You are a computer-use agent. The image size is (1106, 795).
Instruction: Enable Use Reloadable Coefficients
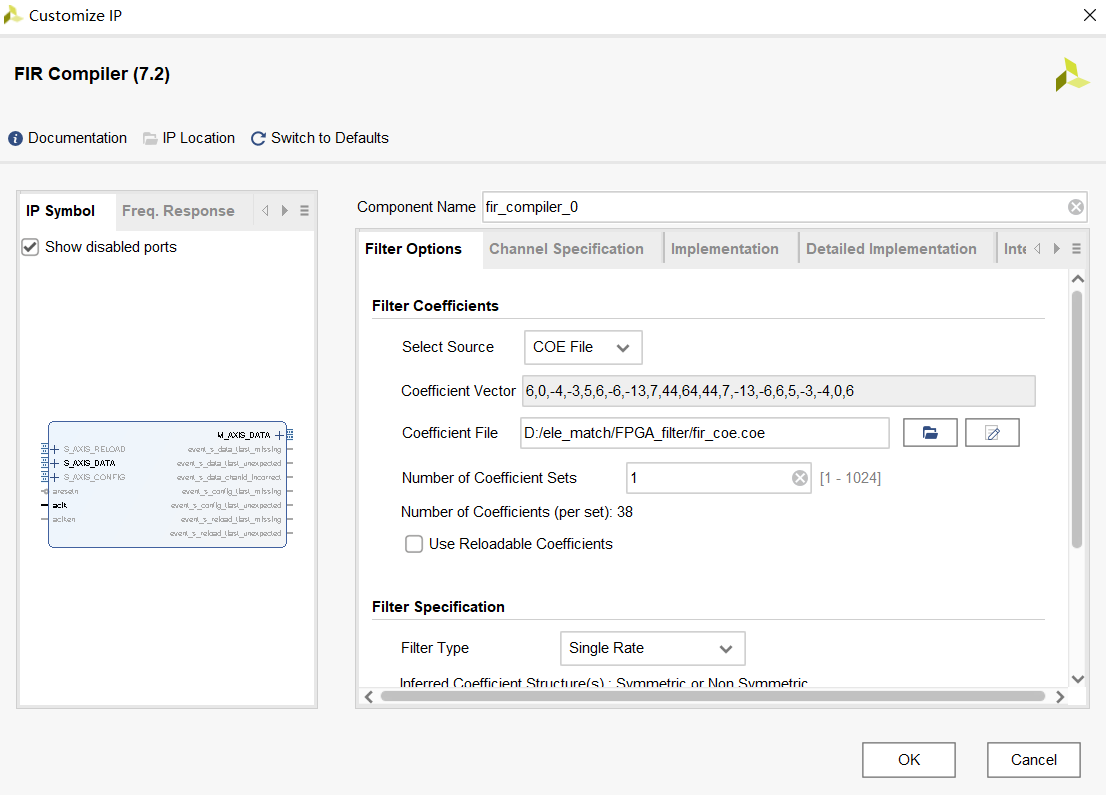click(414, 544)
